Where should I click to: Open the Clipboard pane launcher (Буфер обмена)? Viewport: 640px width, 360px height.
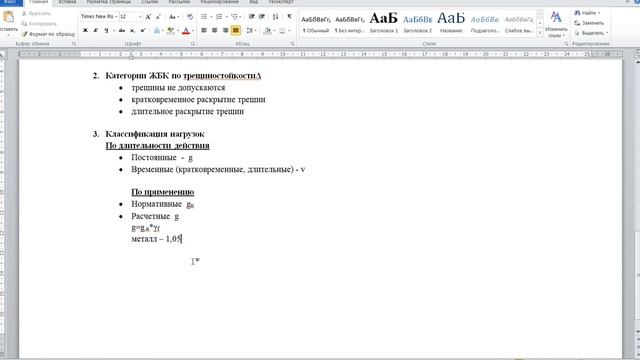tap(74, 44)
